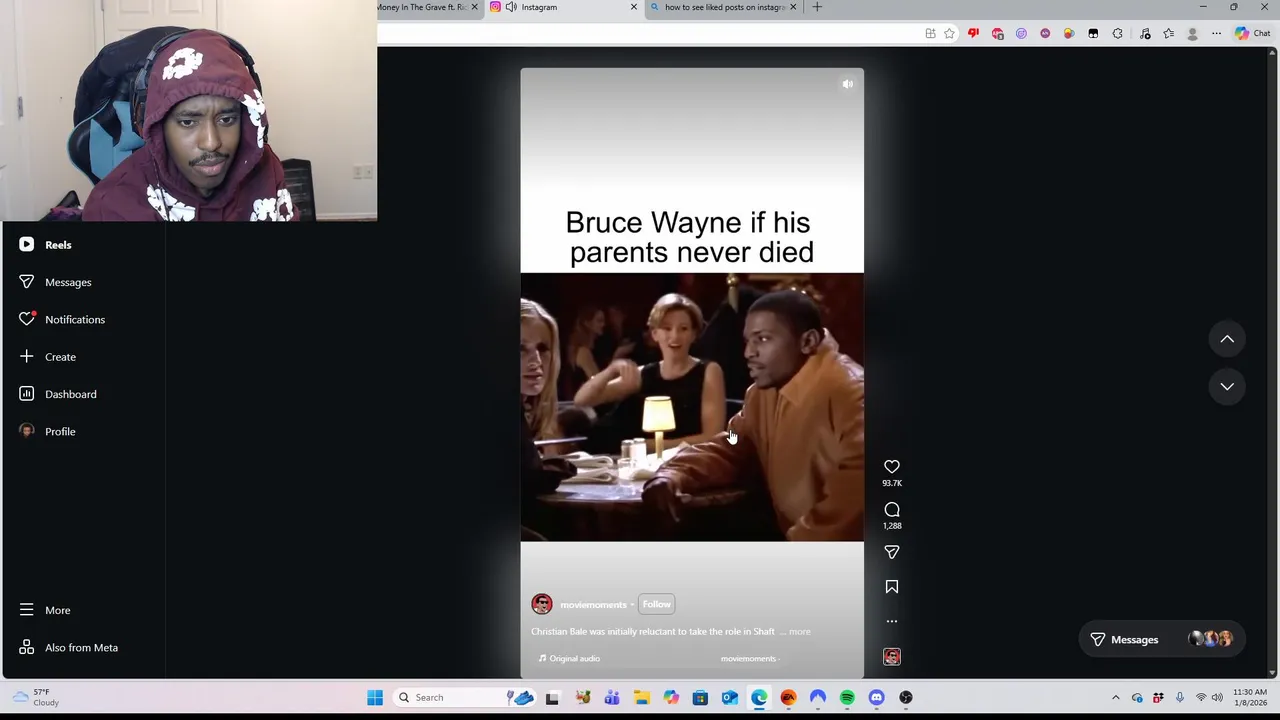Expand the caption with 'more'
This screenshot has width=1280, height=720.
click(800, 632)
